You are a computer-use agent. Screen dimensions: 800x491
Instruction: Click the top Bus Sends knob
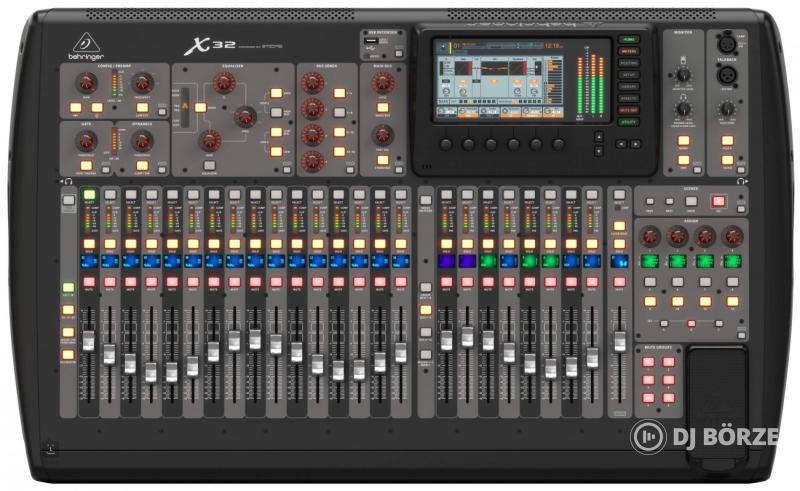313,82
